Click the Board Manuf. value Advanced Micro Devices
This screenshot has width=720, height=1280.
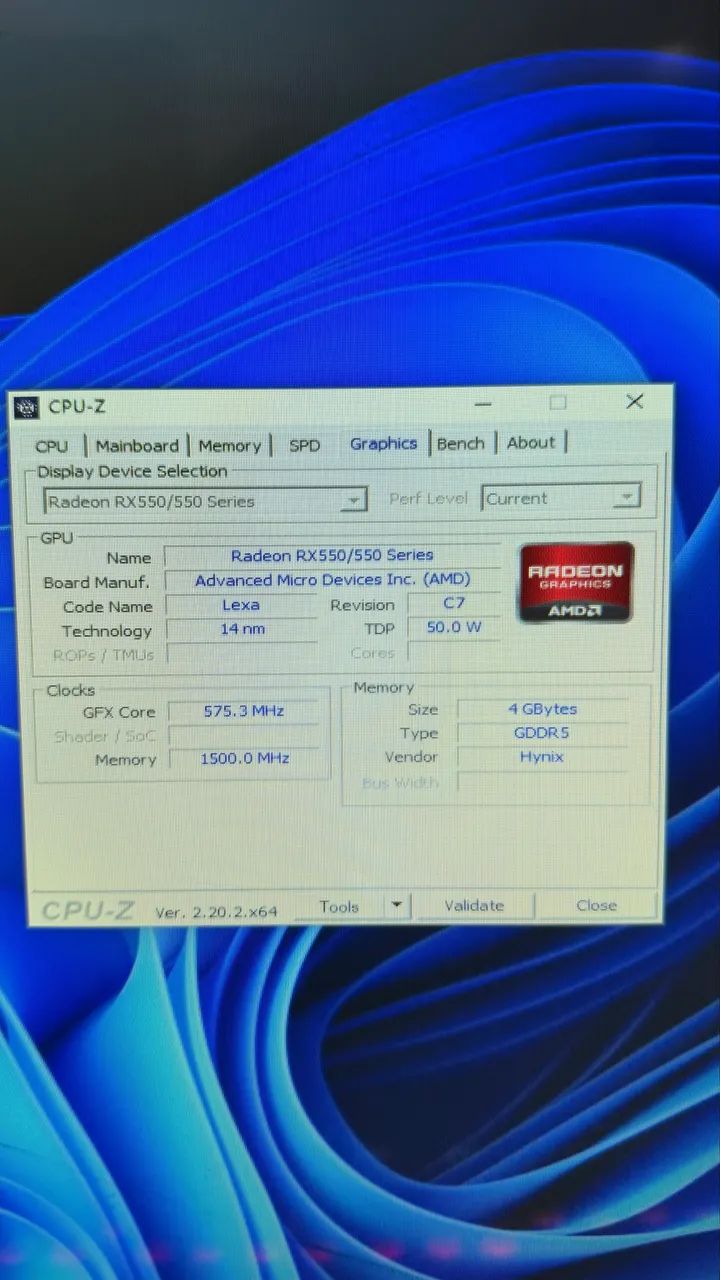[x=332, y=580]
